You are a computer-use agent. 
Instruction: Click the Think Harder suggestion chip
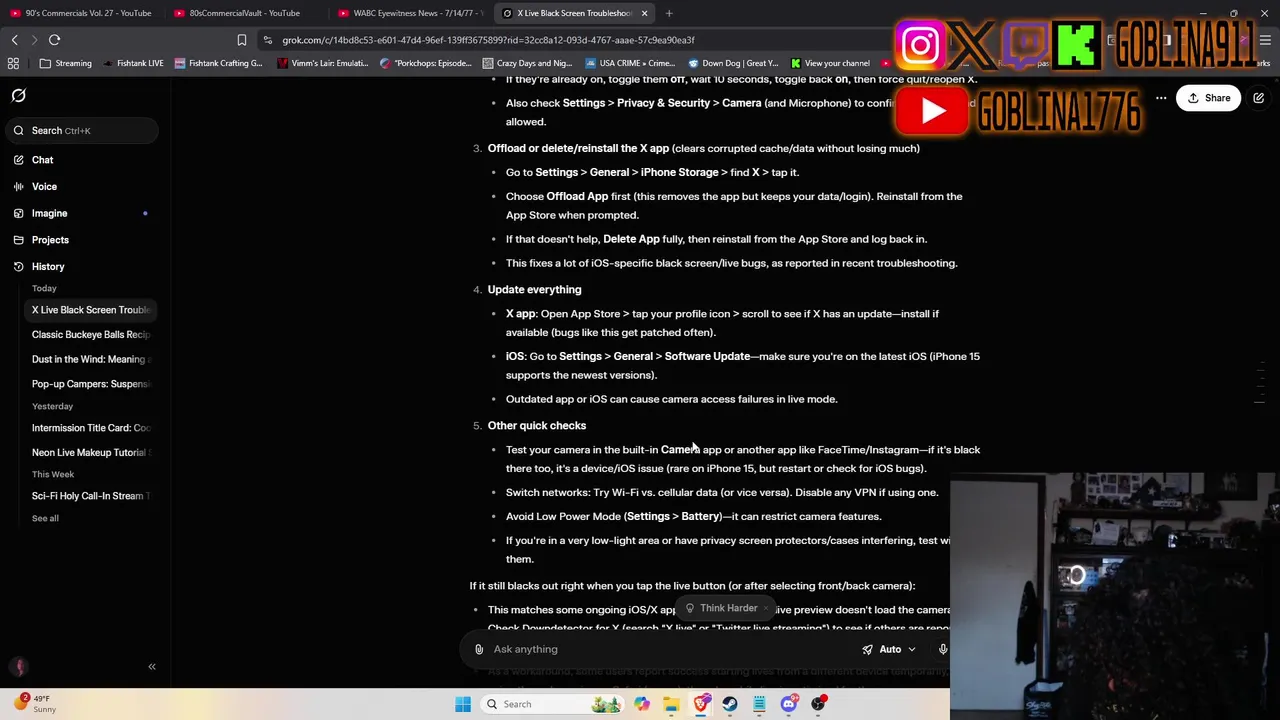[722, 608]
